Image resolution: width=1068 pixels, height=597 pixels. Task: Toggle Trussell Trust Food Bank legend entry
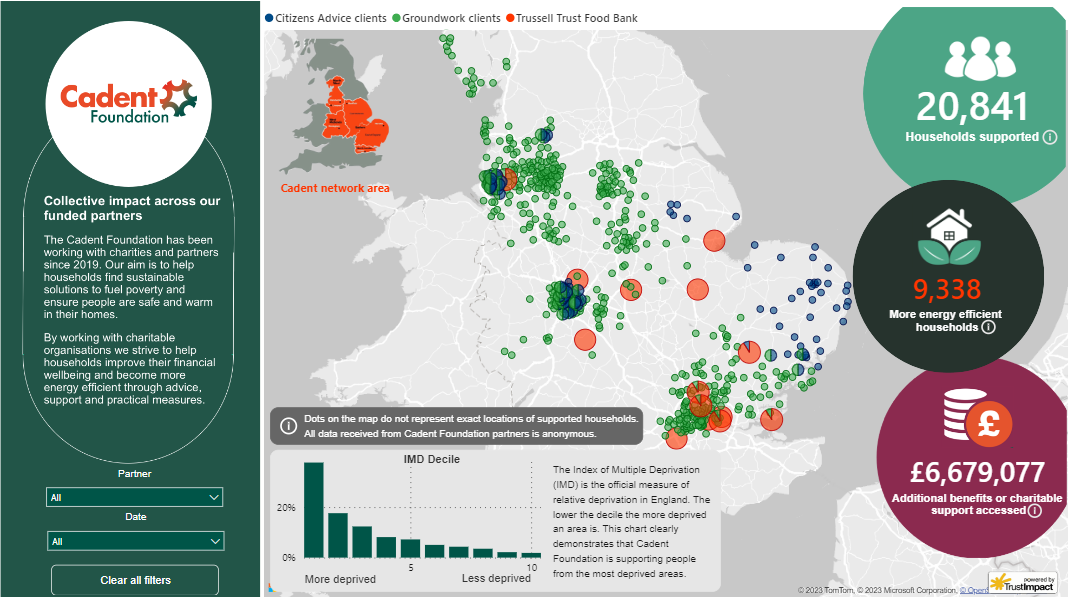(573, 18)
